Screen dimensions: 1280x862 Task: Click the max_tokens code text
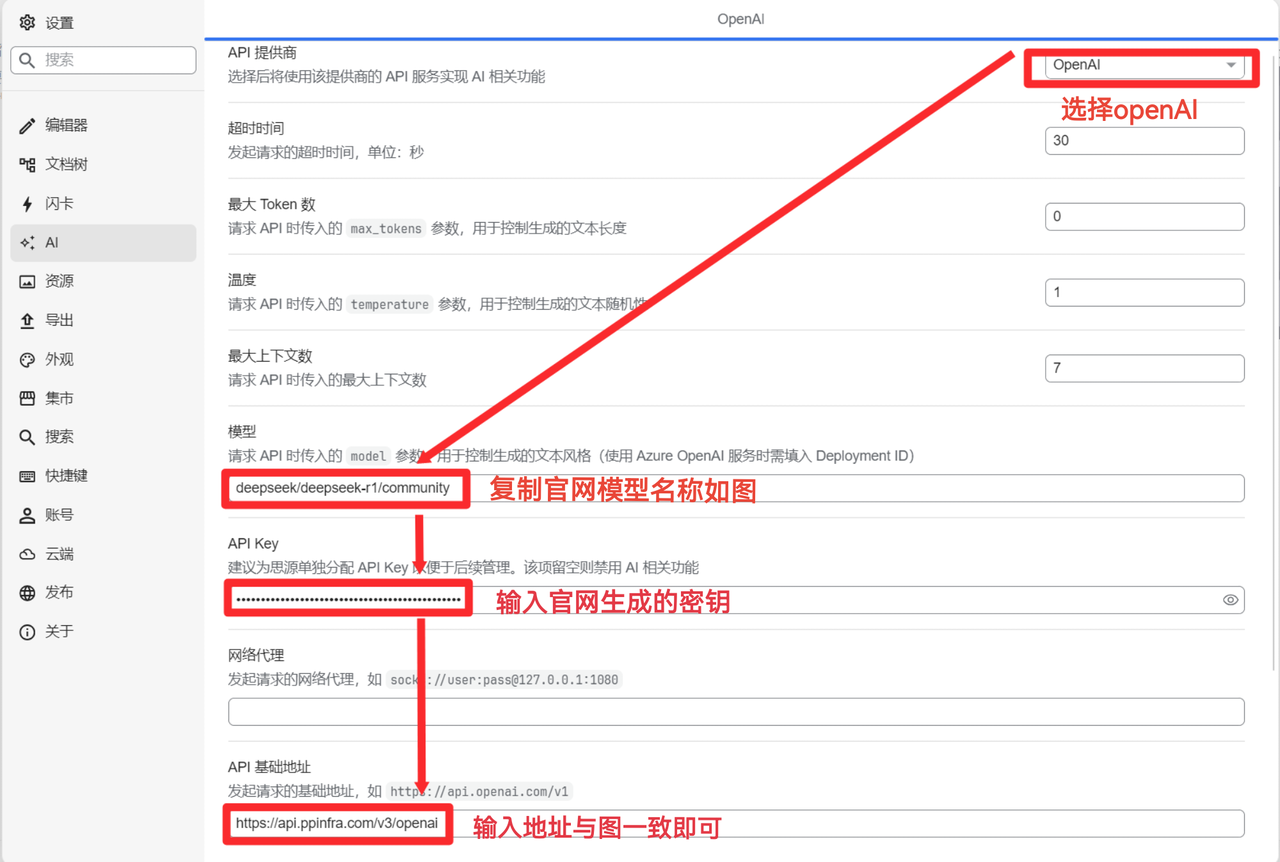(x=386, y=229)
